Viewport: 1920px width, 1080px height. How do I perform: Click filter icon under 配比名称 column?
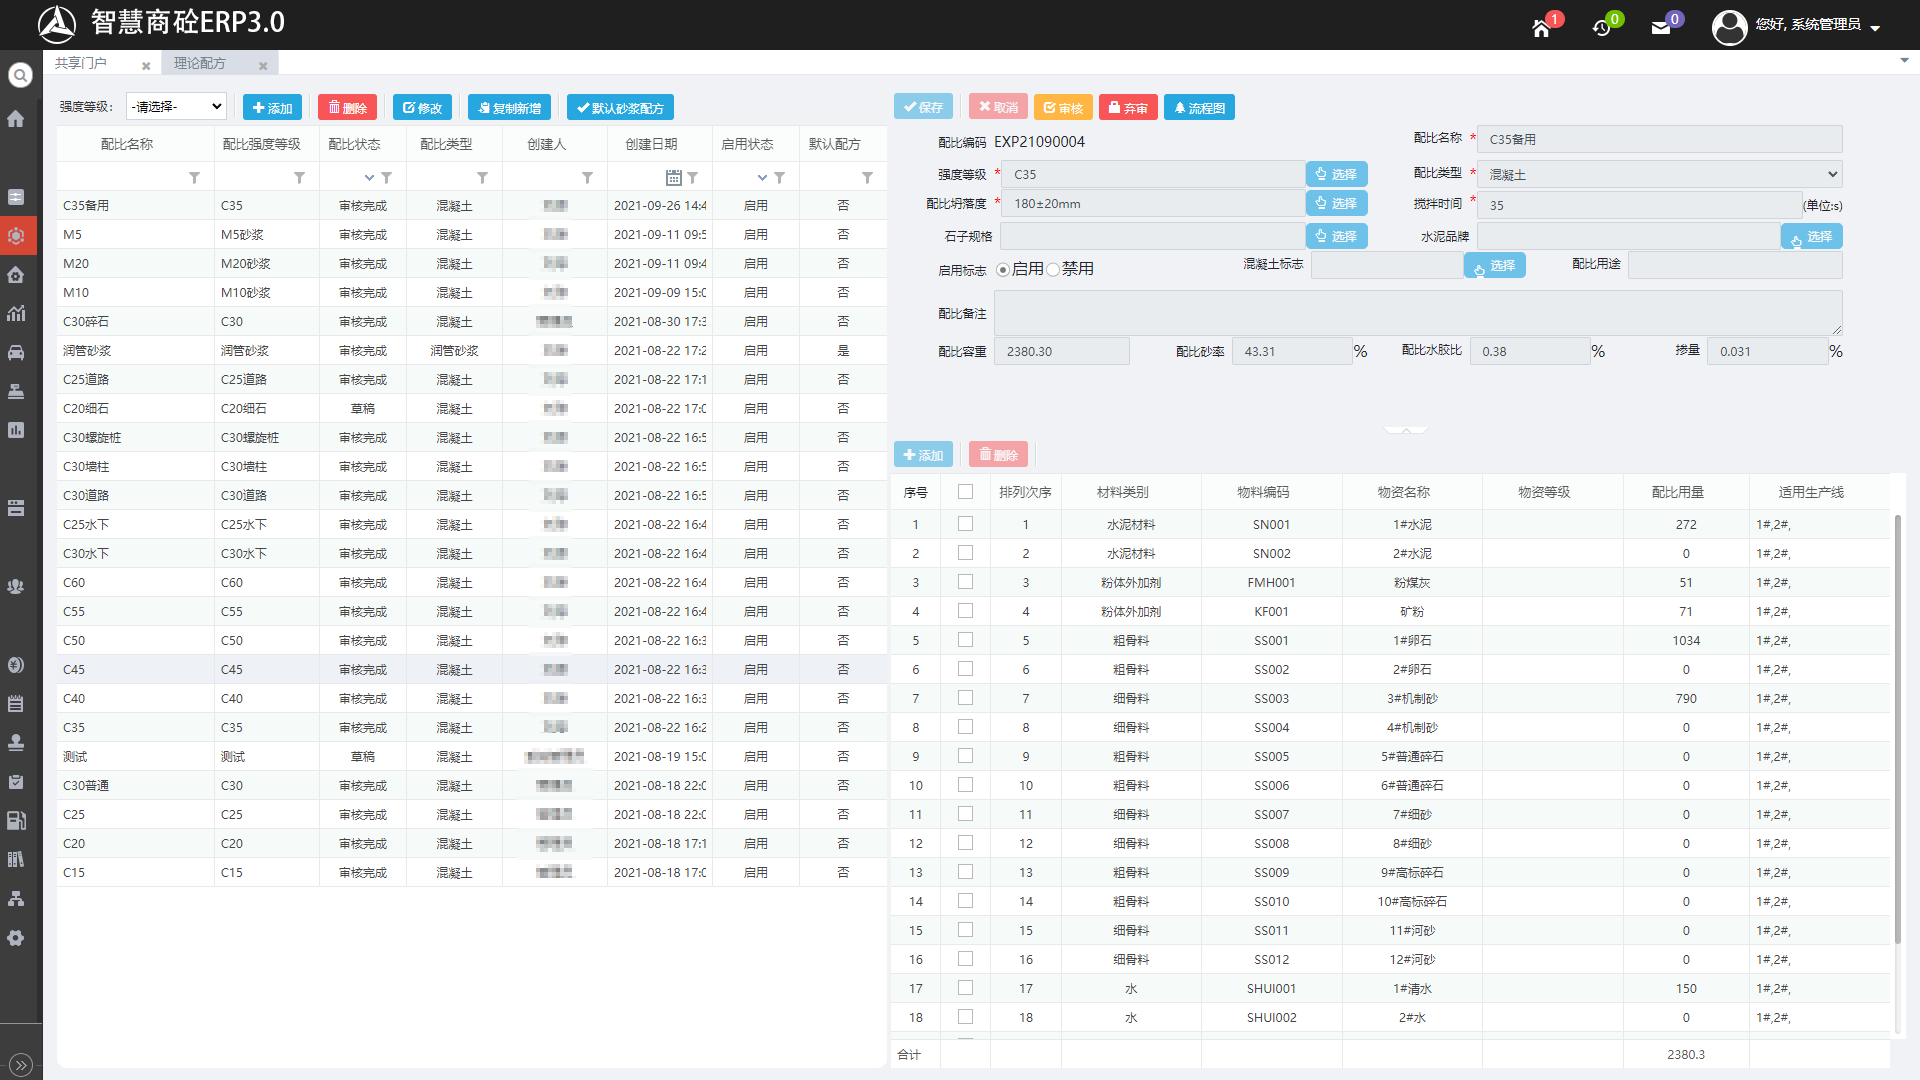point(194,178)
